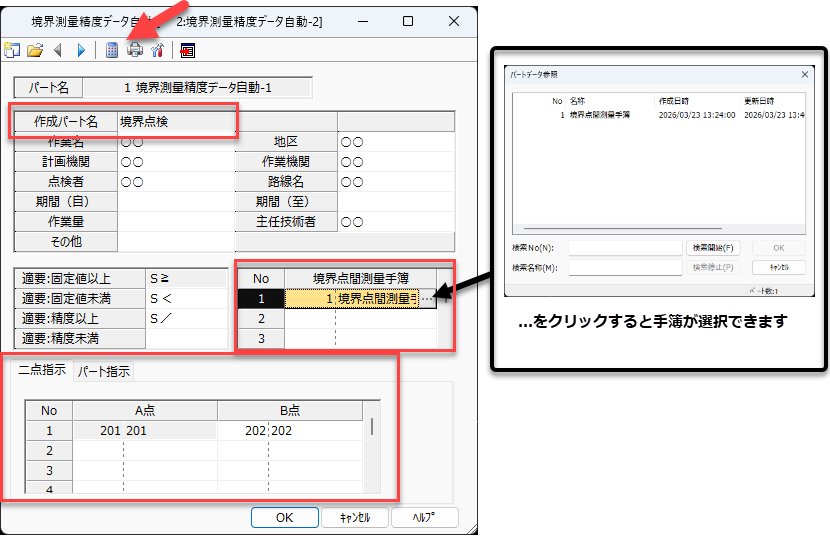
Task: Click the printer icon in toolbar
Action: pos(135,50)
